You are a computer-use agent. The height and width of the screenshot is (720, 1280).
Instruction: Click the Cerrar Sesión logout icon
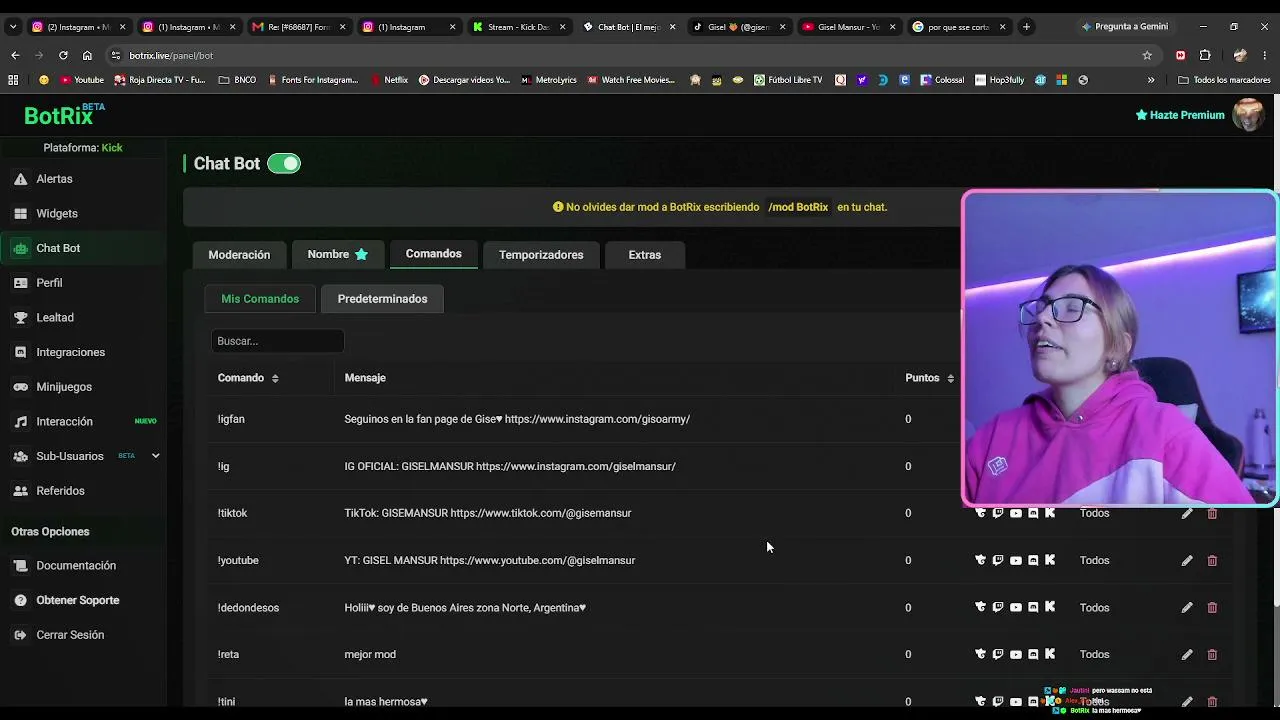(x=20, y=635)
